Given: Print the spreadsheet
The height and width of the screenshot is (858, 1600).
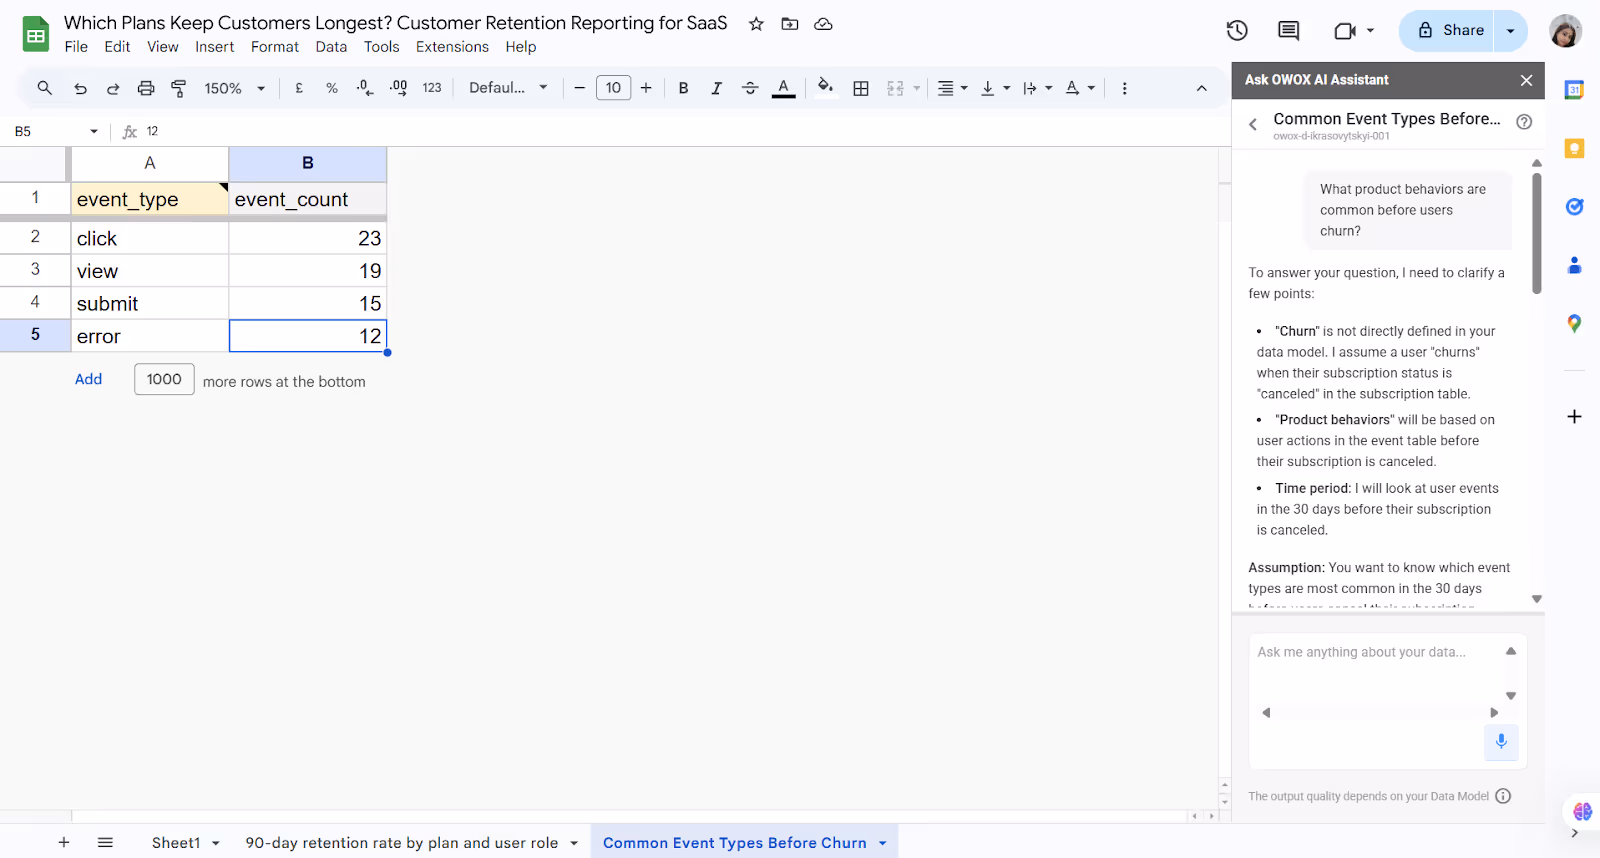Looking at the screenshot, I should pyautogui.click(x=146, y=88).
